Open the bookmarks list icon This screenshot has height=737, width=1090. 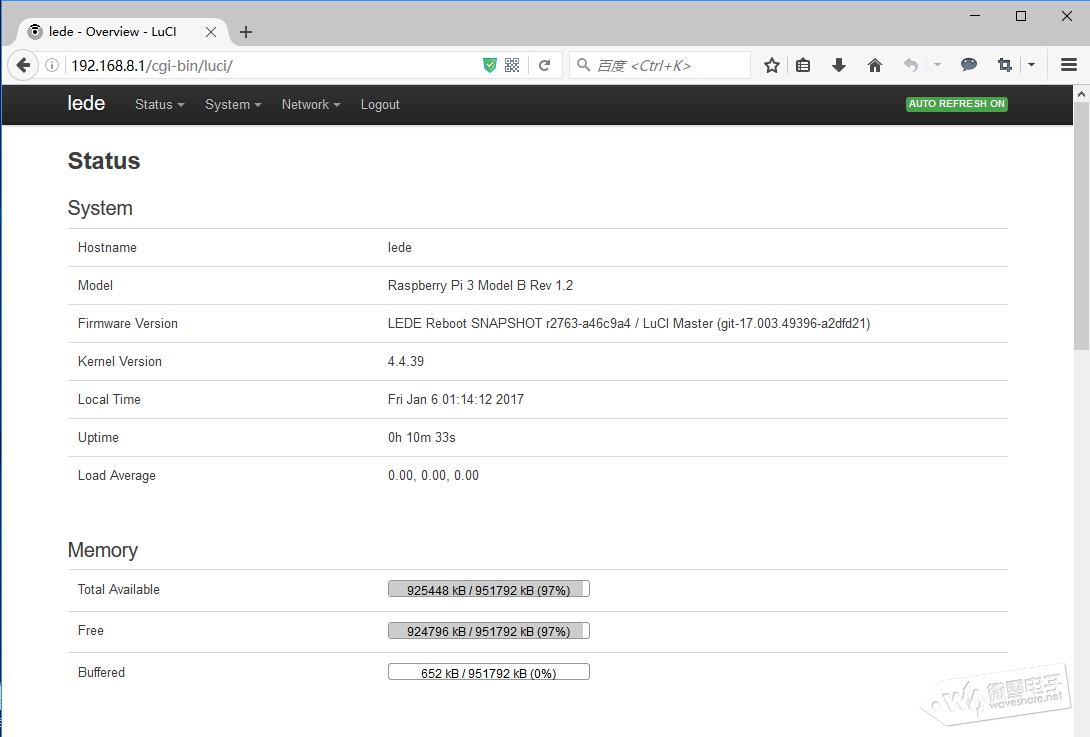click(804, 65)
